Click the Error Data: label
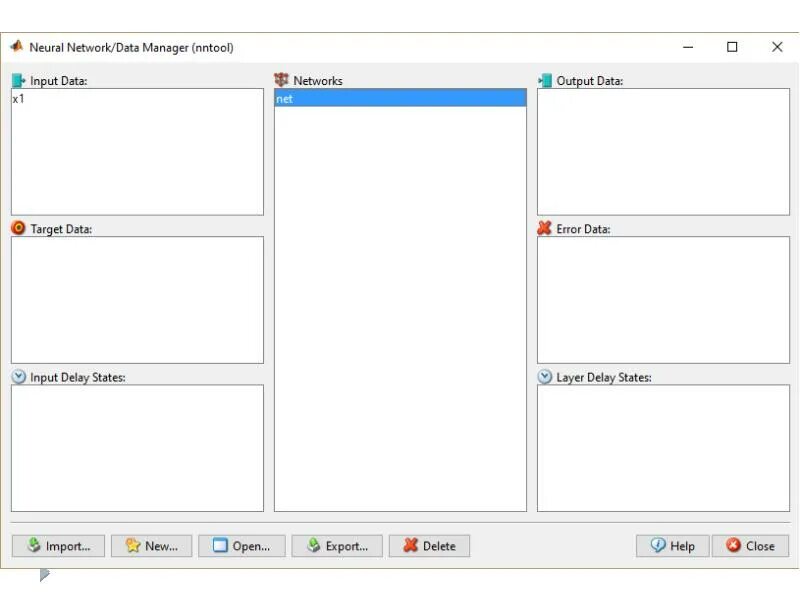Image resolution: width=800 pixels, height=600 pixels. (583, 229)
